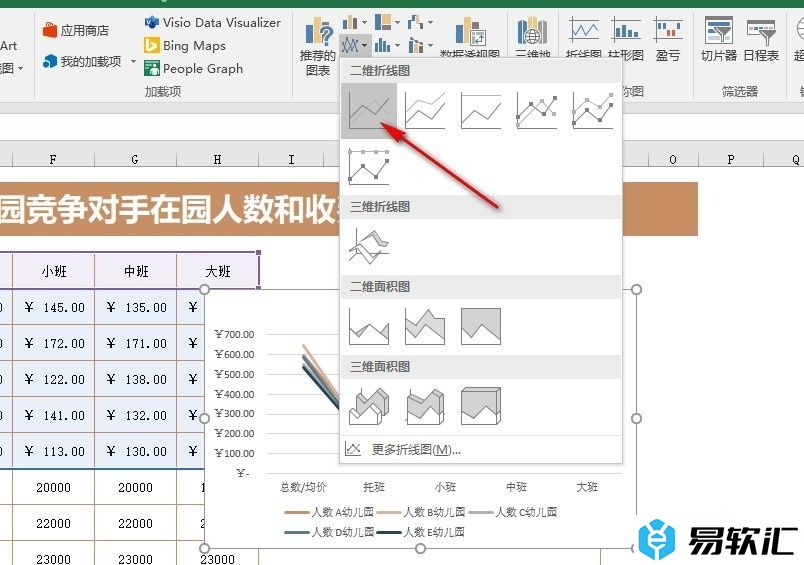Open 更多折线图(M)... more line charts
The height and width of the screenshot is (565, 804).
click(480, 450)
